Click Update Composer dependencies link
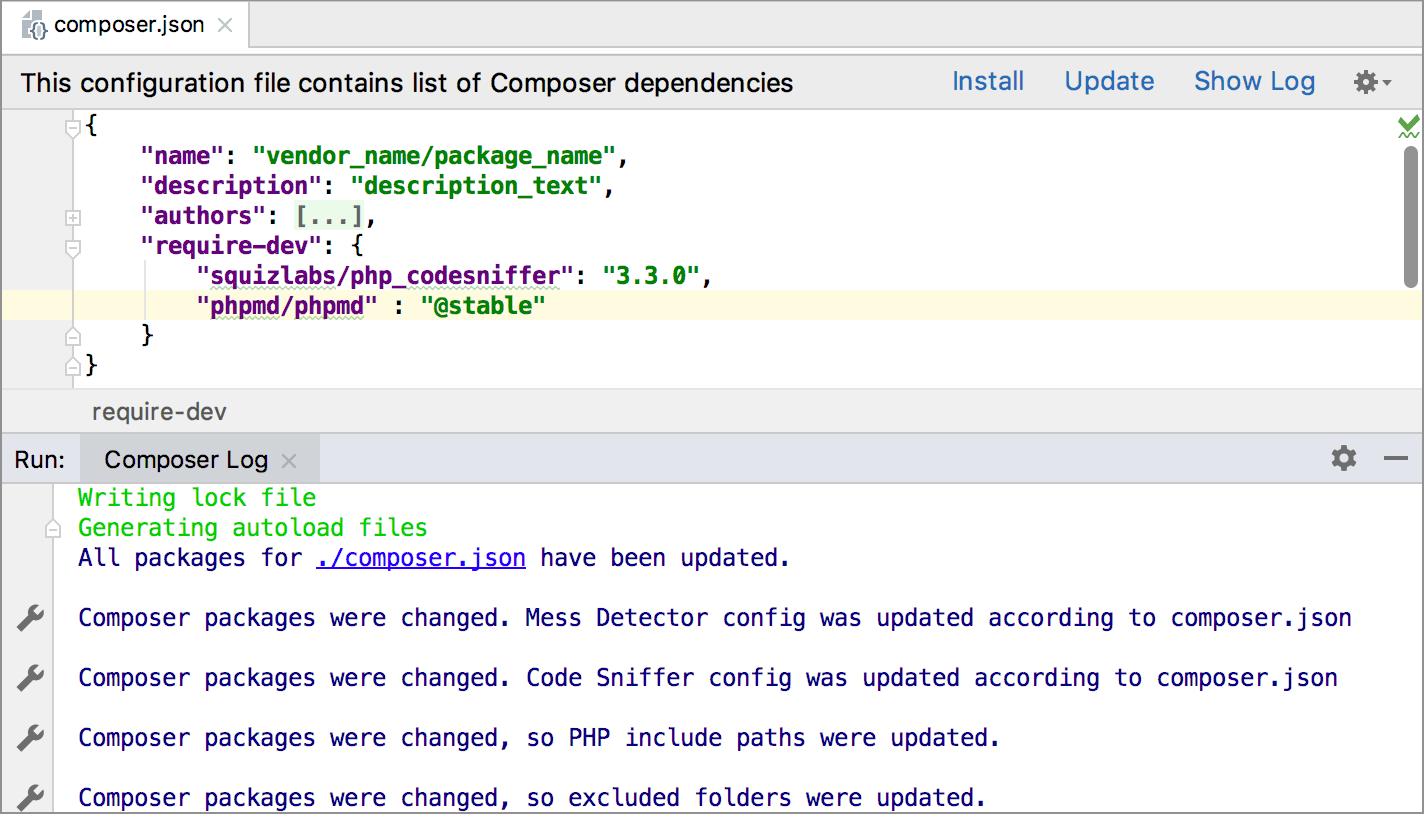This screenshot has width=1424, height=814. [x=1109, y=82]
